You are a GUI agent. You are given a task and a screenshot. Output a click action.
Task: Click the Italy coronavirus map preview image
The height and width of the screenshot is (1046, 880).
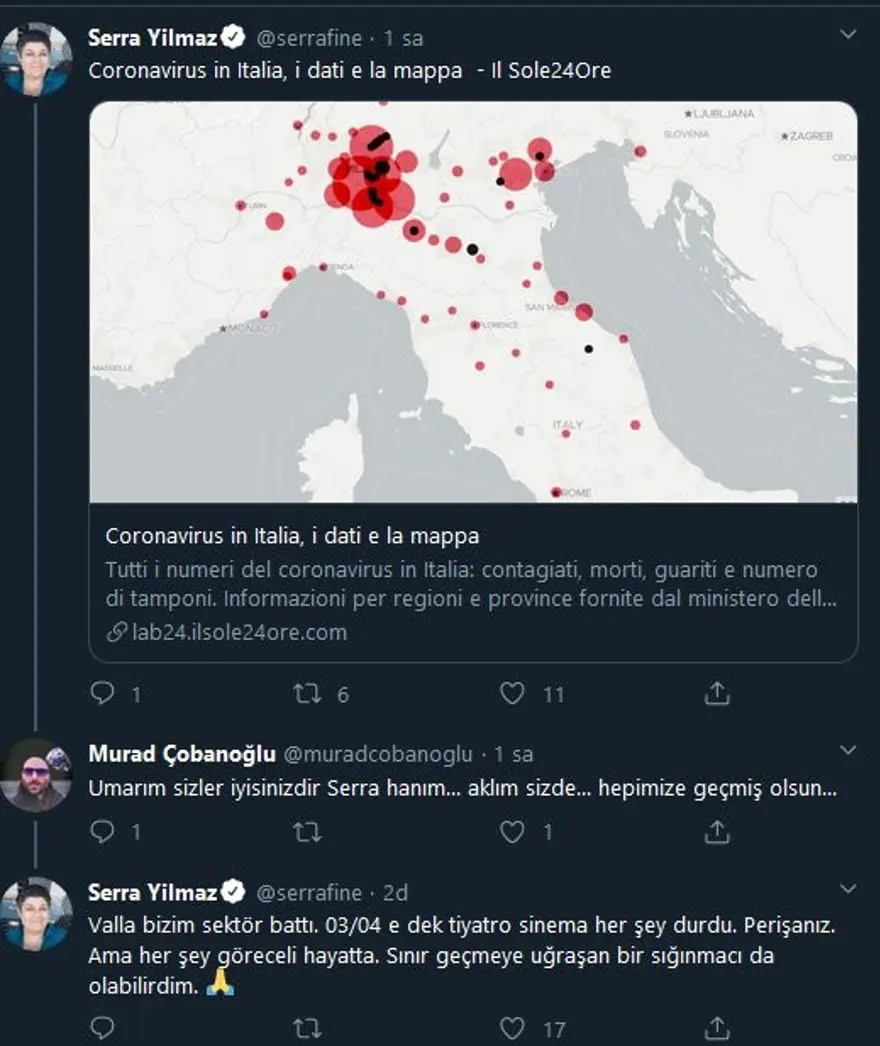click(473, 302)
